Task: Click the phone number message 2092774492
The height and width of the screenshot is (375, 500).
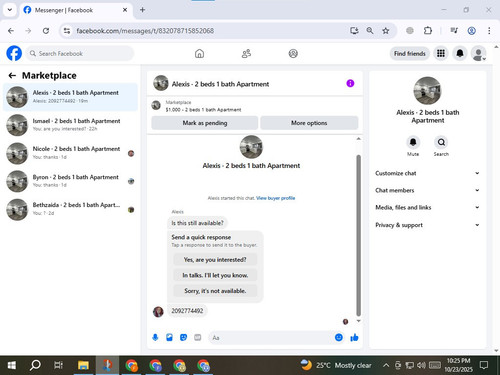Action: [187, 311]
